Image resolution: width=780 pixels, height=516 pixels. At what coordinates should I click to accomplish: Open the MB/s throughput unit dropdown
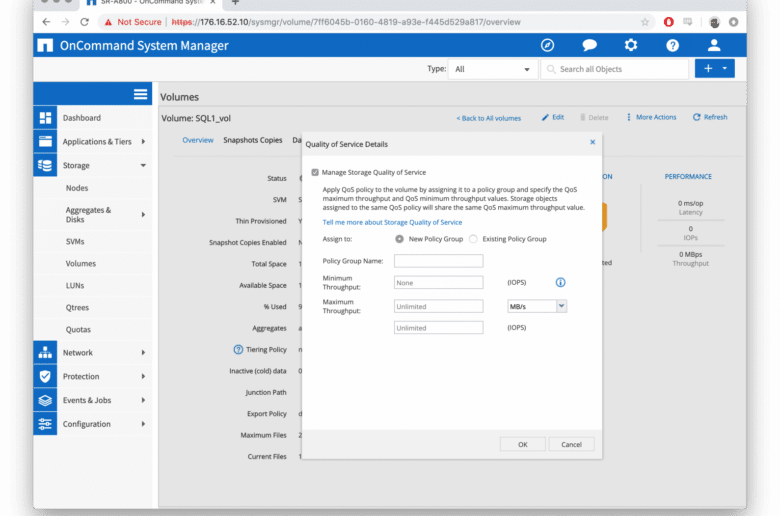coord(537,306)
